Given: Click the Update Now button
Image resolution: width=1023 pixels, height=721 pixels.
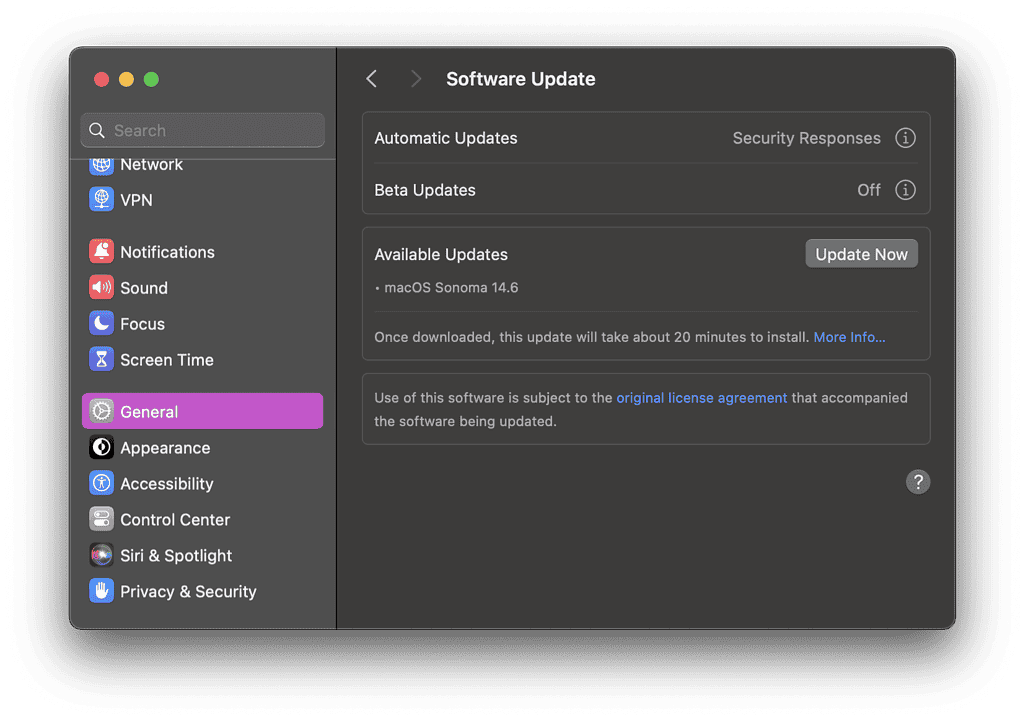Looking at the screenshot, I should (x=861, y=254).
